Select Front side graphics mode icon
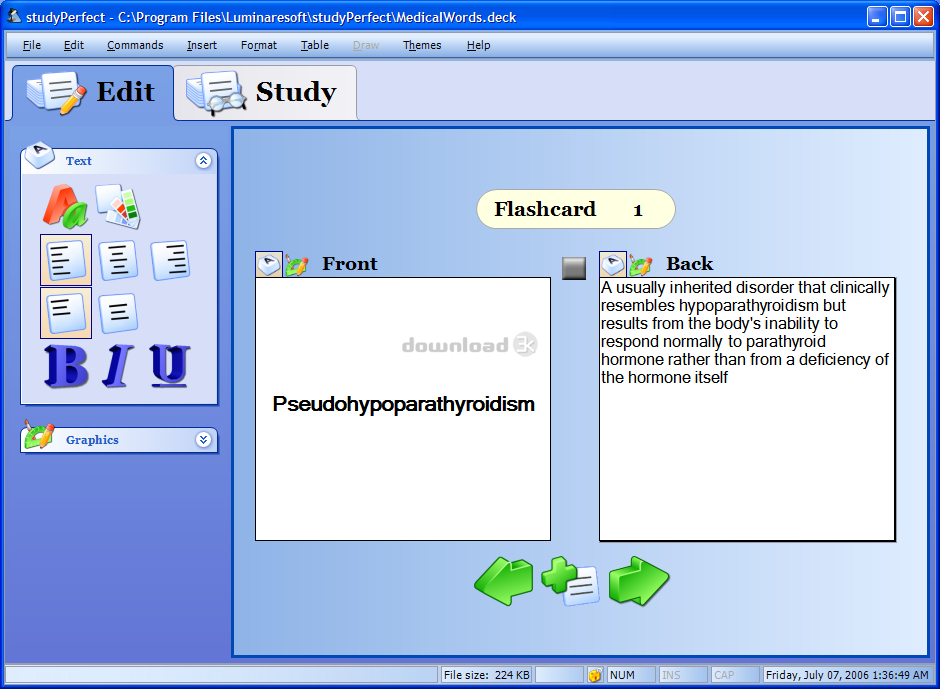Screen dimensions: 940x689 coord(296,264)
